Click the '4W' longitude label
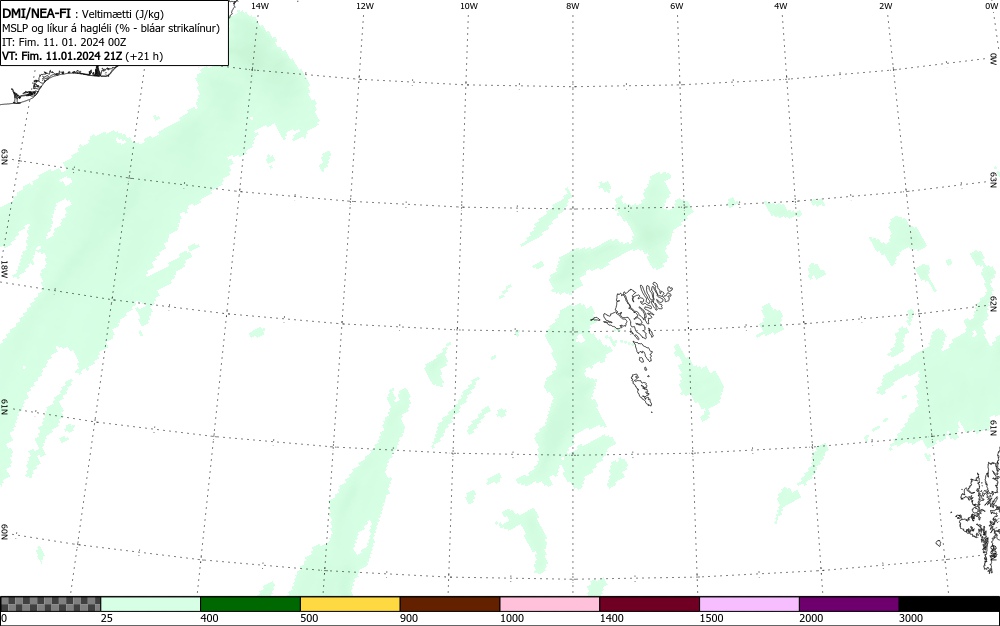 coord(781,6)
